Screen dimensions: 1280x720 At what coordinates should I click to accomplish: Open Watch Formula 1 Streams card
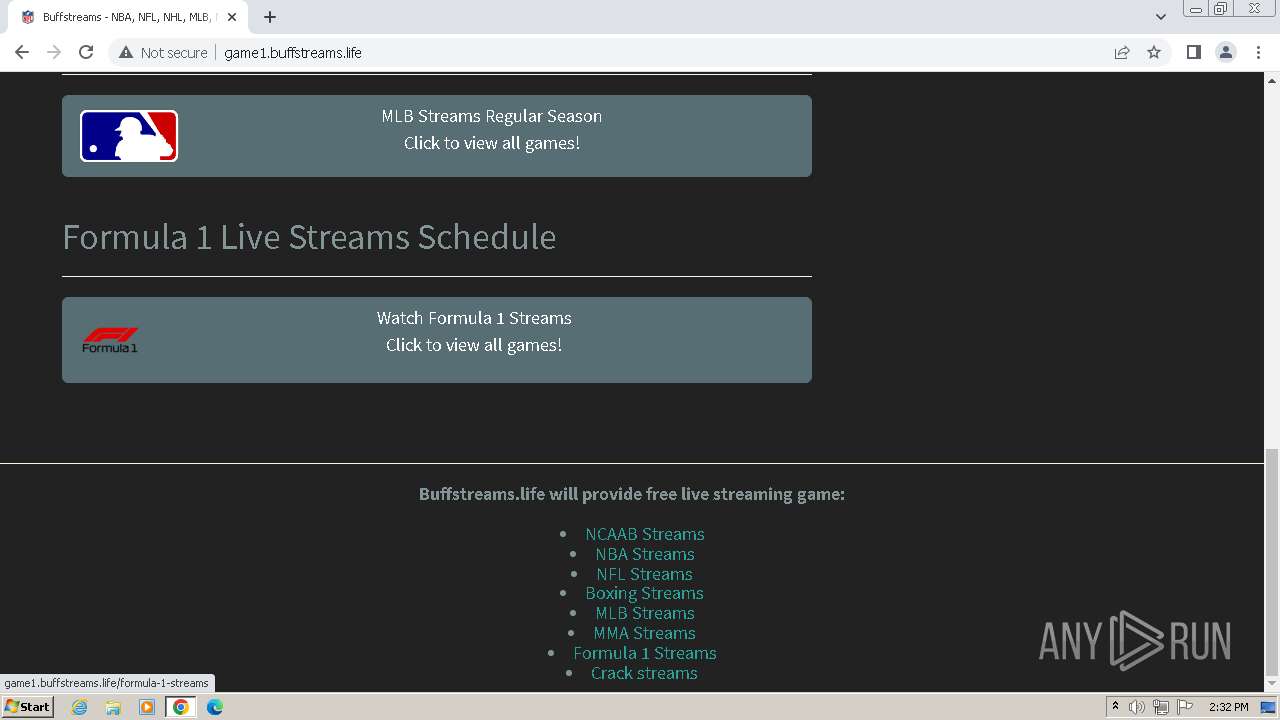[x=437, y=340]
